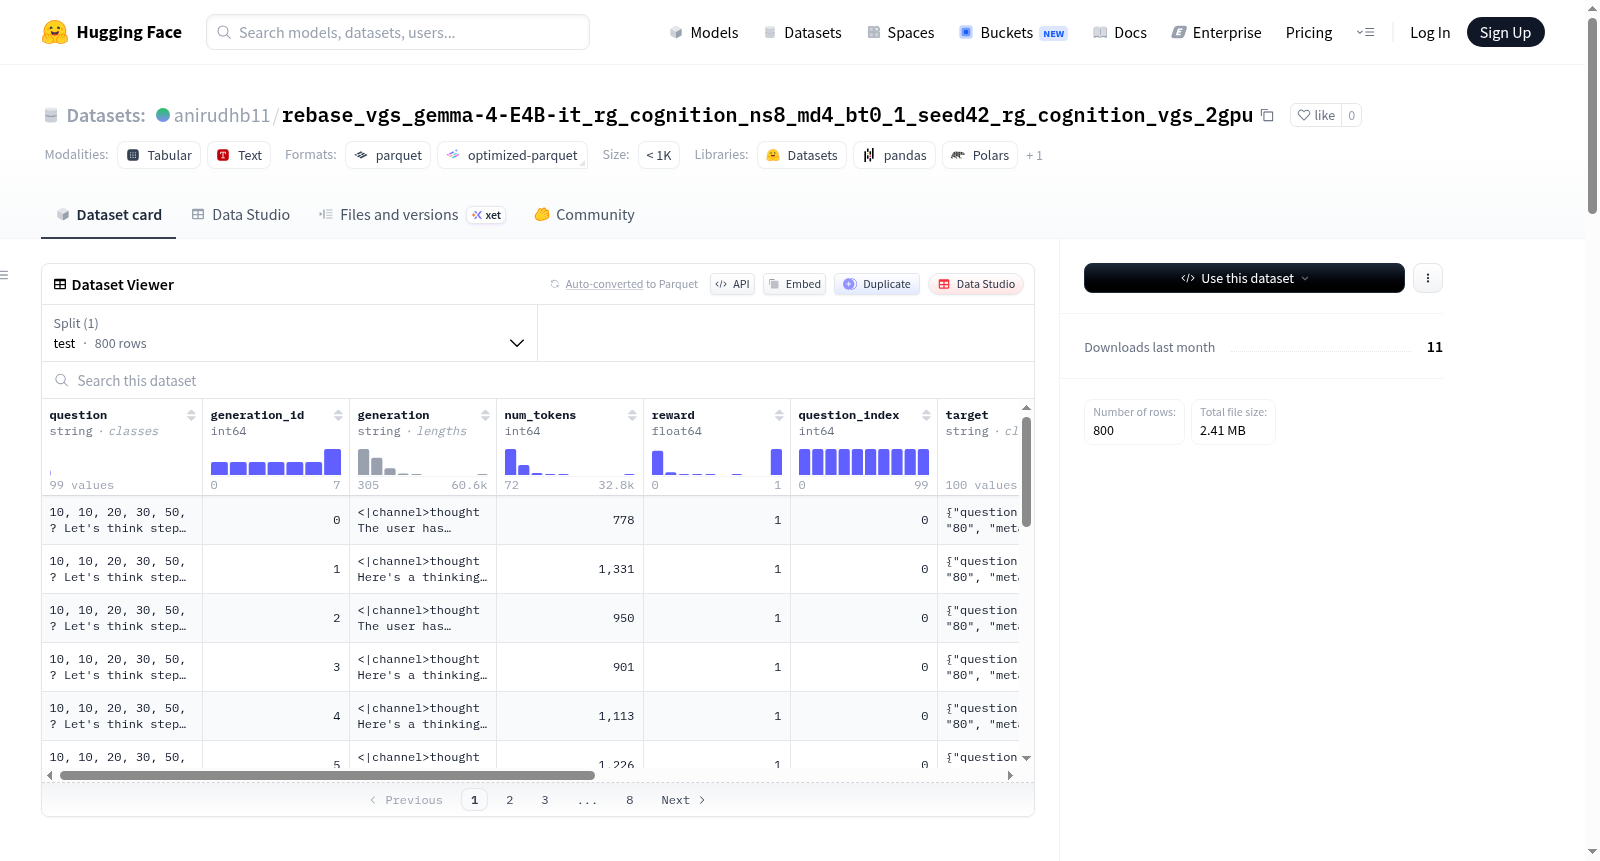Open the Datasets navigation item
Viewport: 1600px width, 861px height.
pos(802,32)
